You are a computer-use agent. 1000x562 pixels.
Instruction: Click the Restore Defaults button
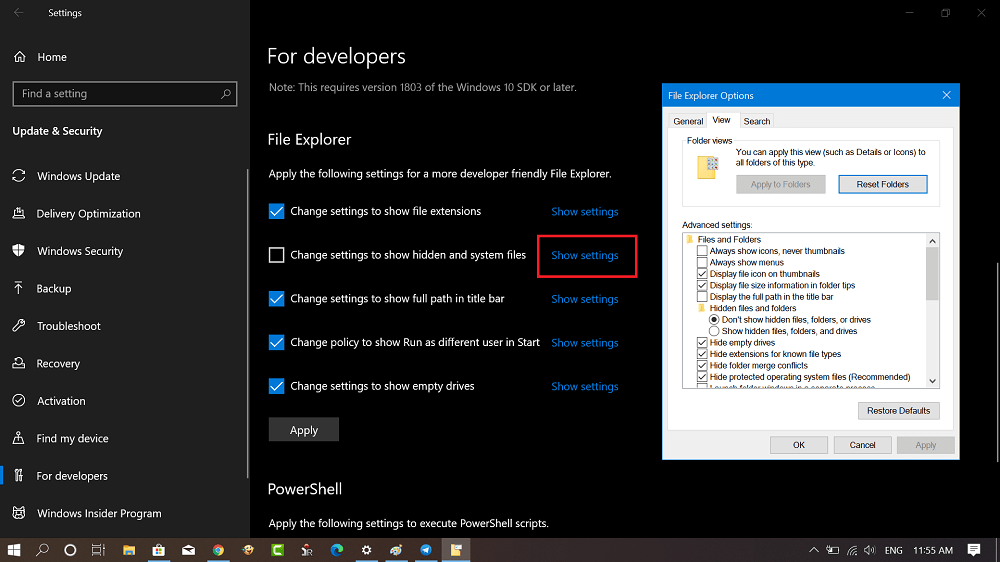pos(898,411)
